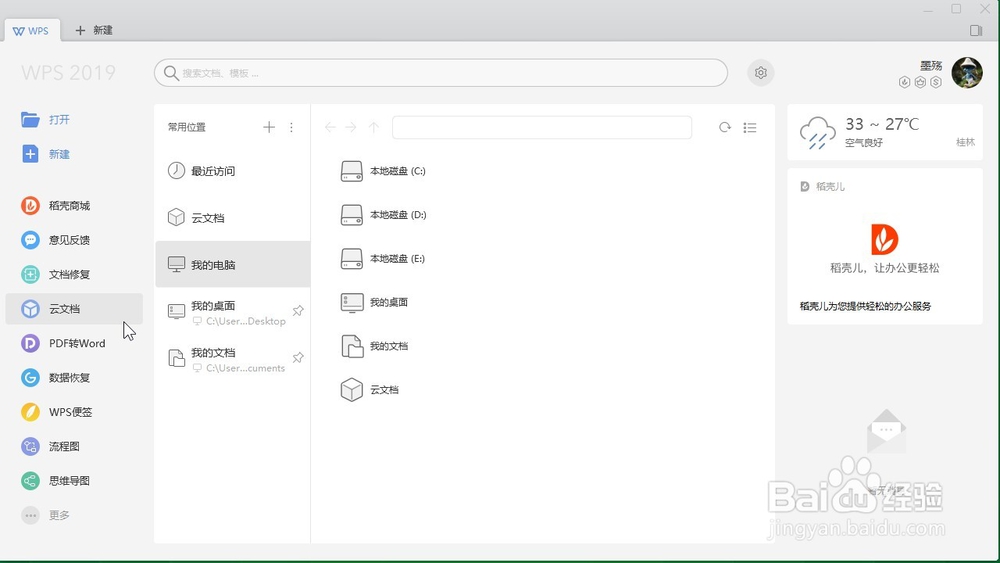Click the username 墨殇
1000x563 pixels.
pos(931,65)
